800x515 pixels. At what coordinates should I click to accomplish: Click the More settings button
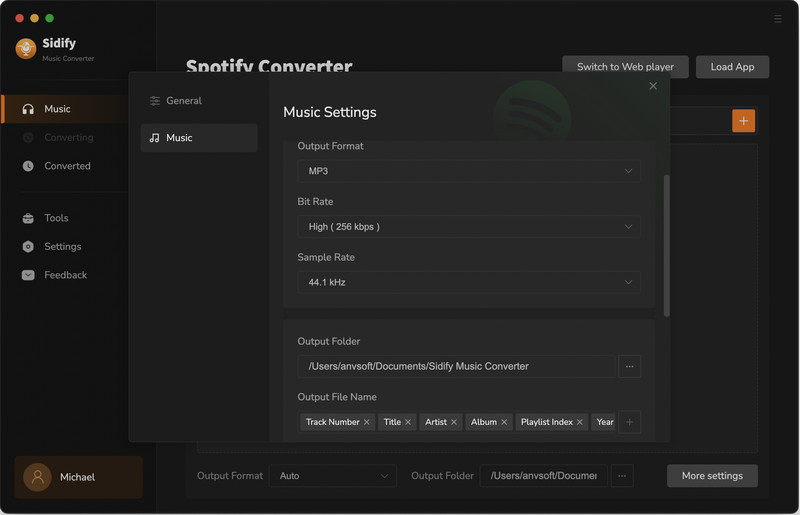[x=712, y=476]
